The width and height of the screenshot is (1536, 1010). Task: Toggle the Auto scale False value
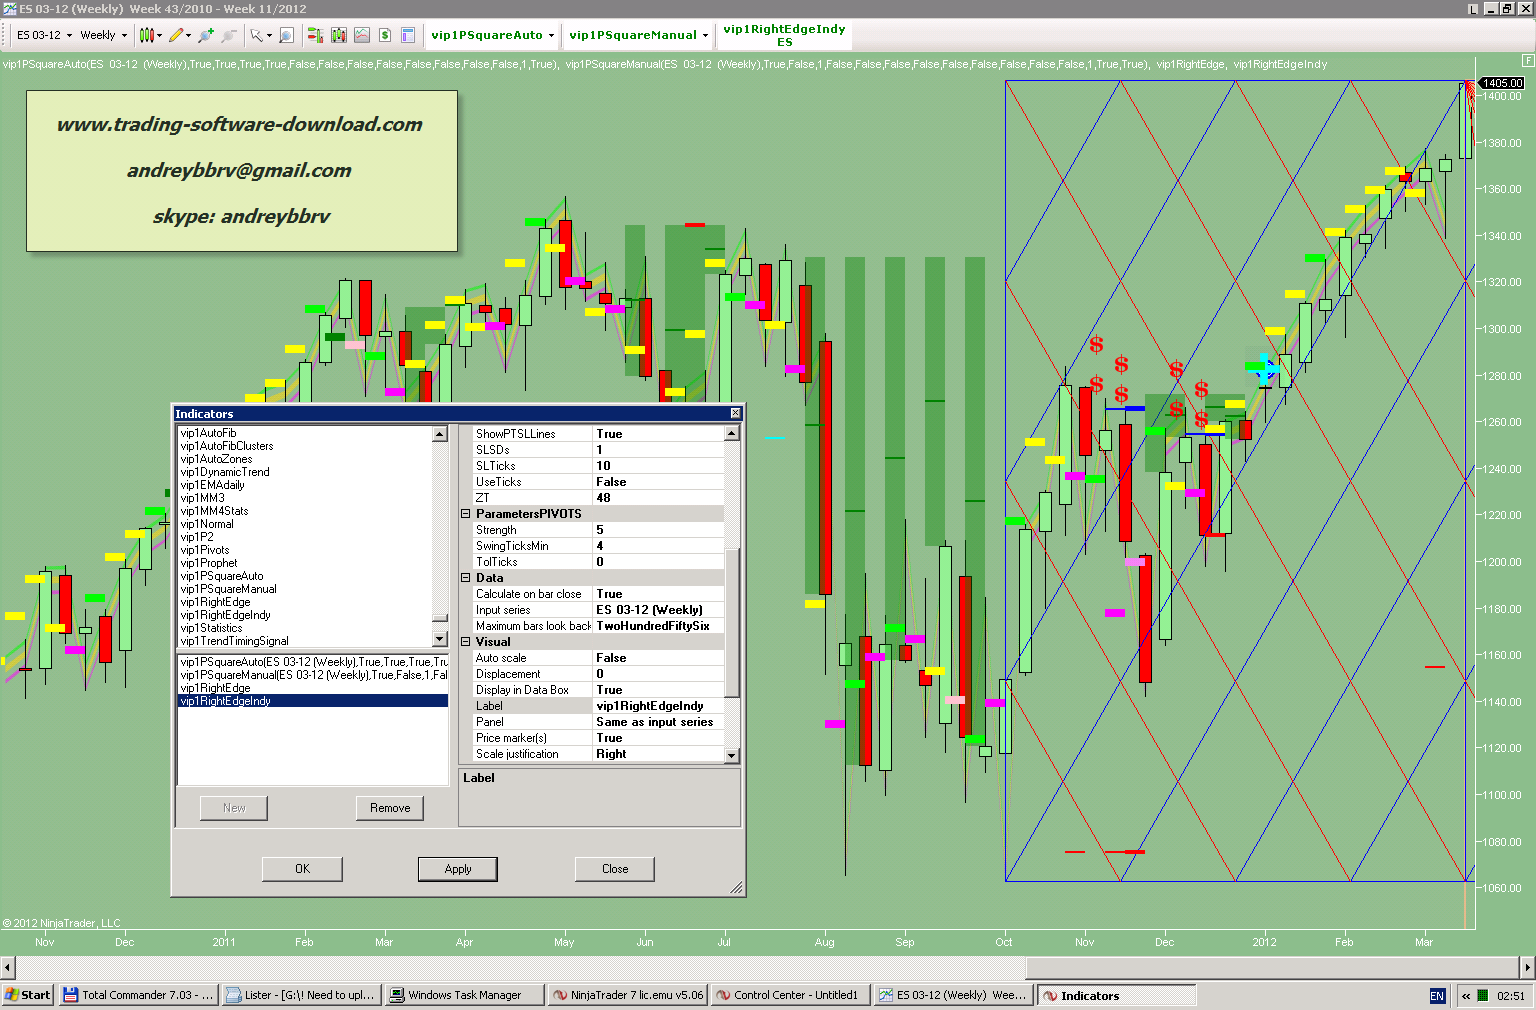coord(657,658)
